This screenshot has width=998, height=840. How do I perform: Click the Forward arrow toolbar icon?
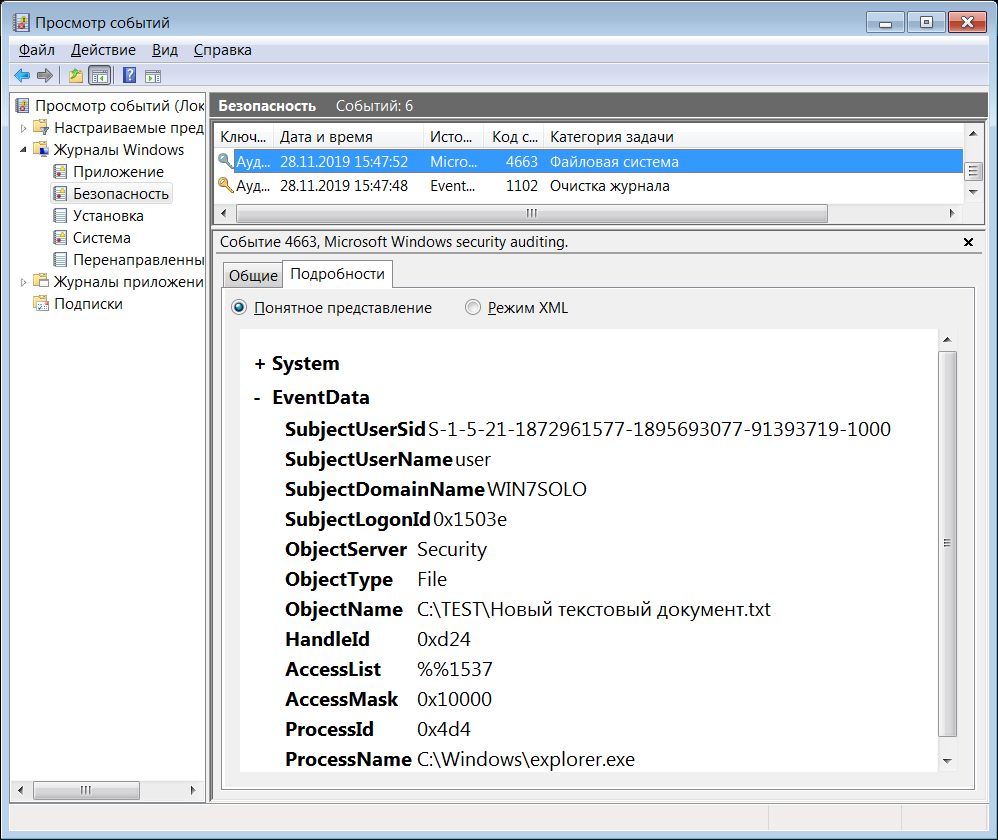[x=45, y=76]
